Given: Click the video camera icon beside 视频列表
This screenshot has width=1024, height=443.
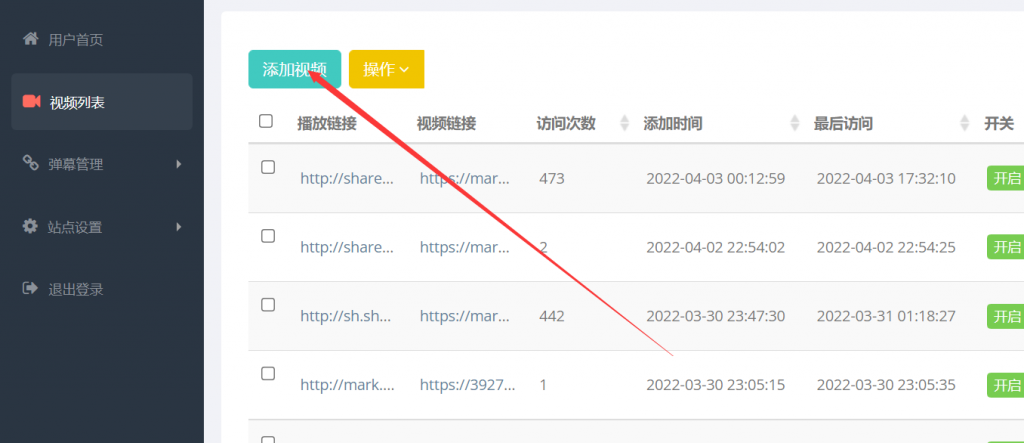Looking at the screenshot, I should coord(31,101).
